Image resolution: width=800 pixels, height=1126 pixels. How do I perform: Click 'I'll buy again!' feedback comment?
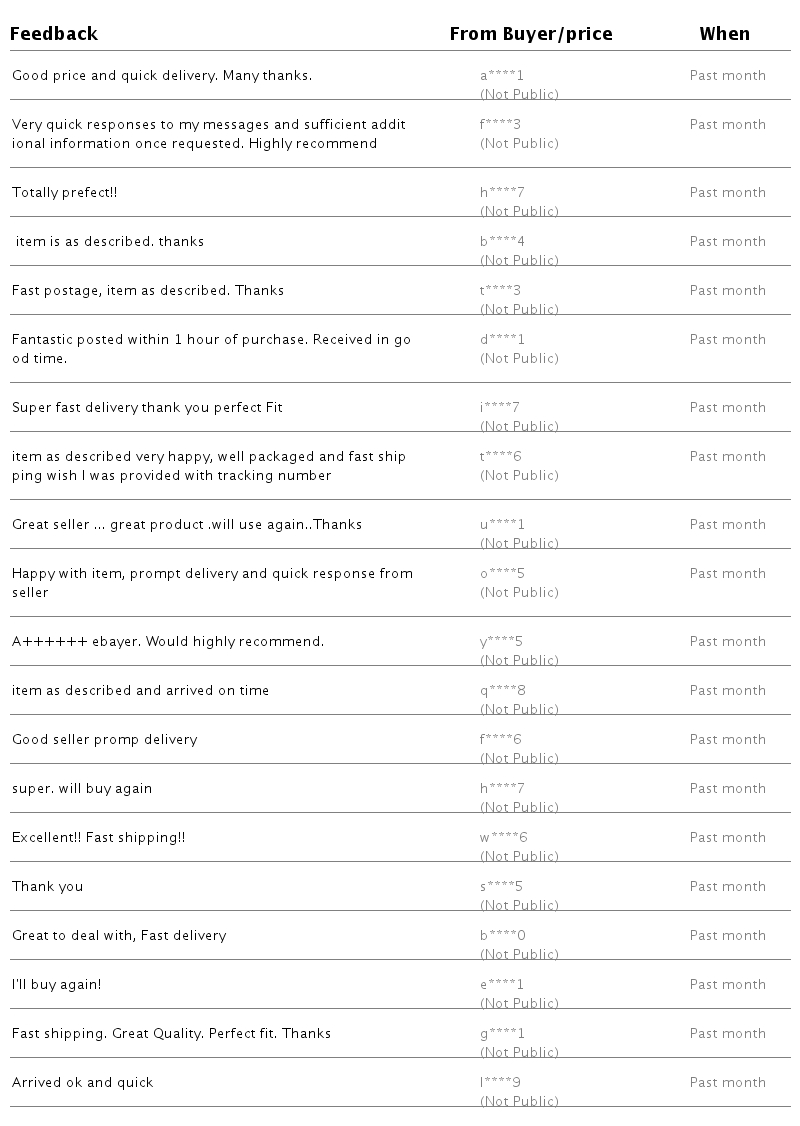pos(57,985)
